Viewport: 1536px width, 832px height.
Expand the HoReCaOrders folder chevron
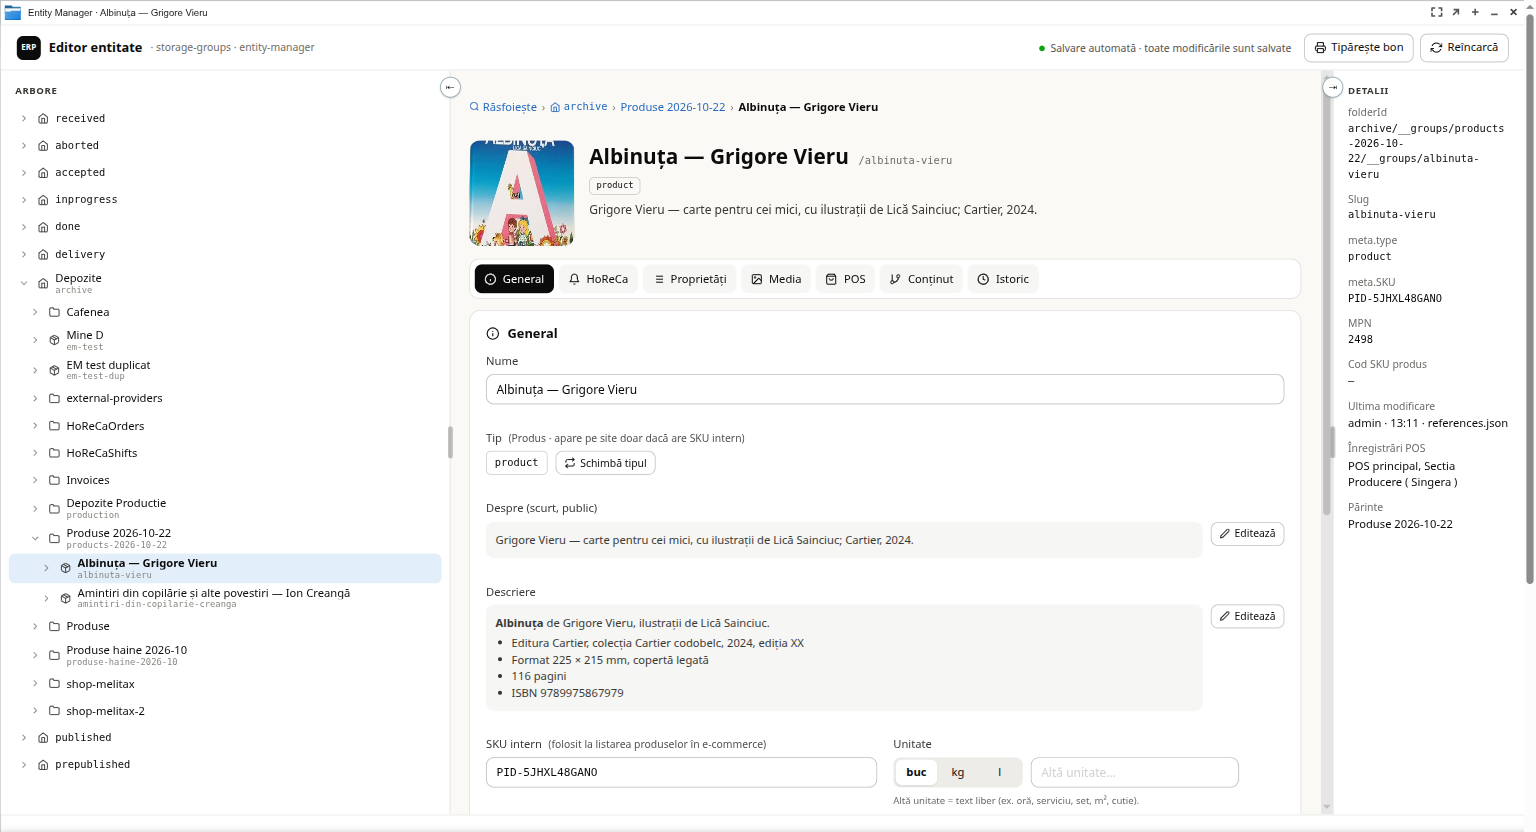(x=35, y=426)
